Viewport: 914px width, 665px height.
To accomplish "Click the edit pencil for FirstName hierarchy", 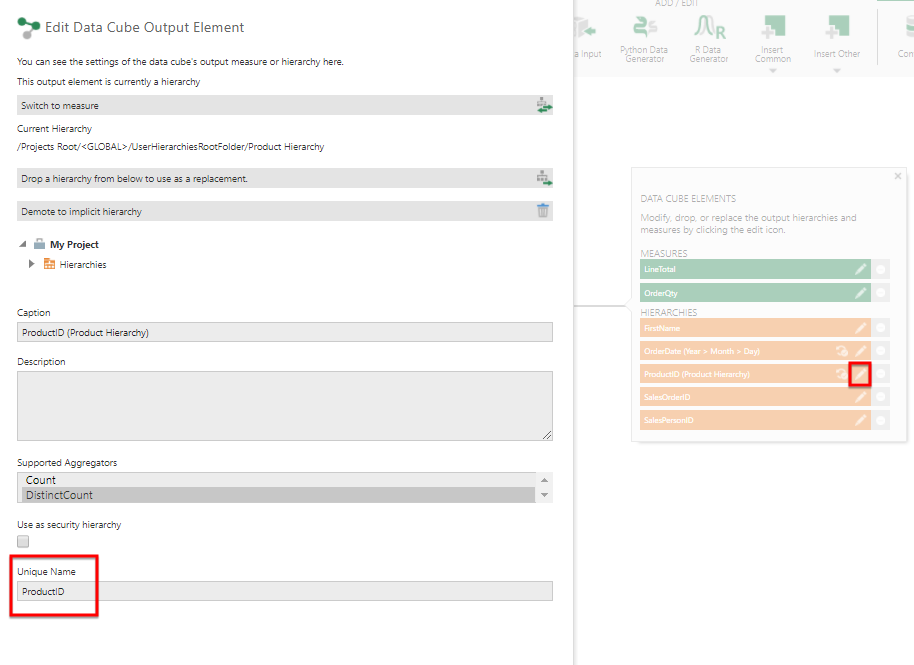I will pyautogui.click(x=860, y=328).
